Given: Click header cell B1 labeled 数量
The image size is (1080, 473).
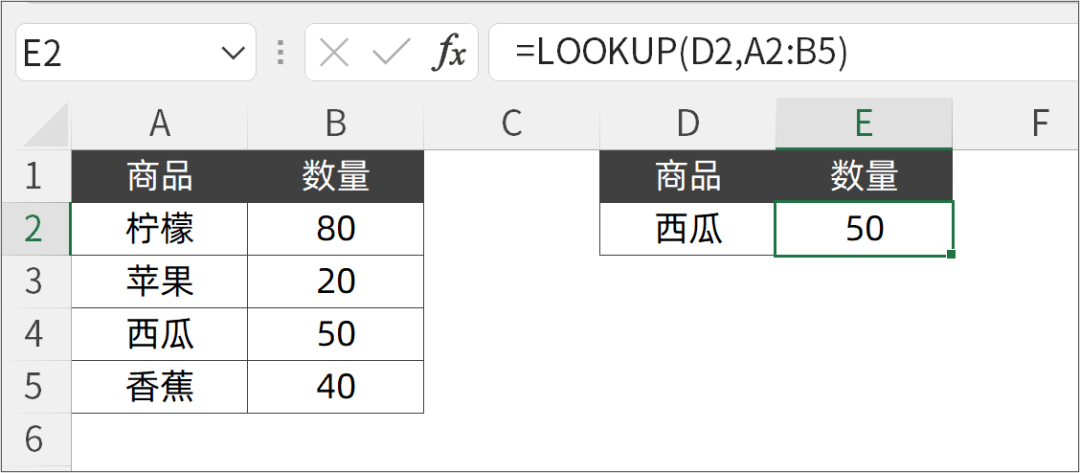Looking at the screenshot, I should 335,176.
